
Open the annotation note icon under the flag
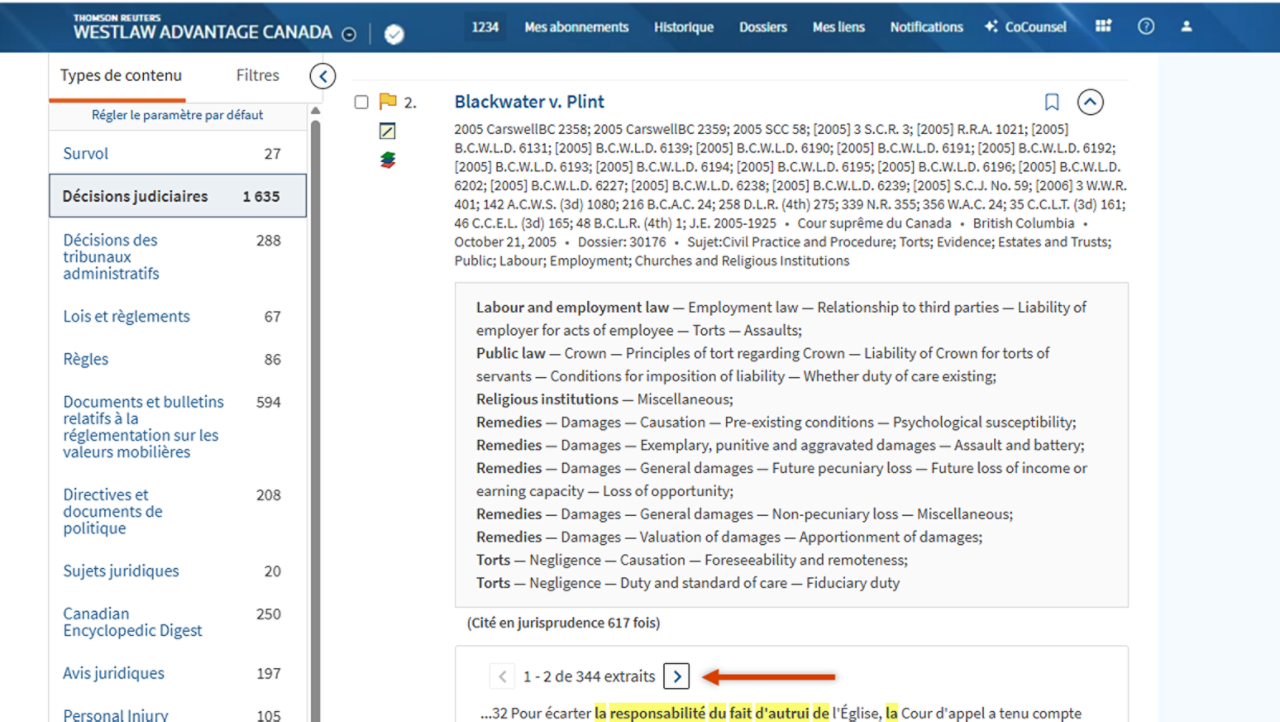(388, 131)
